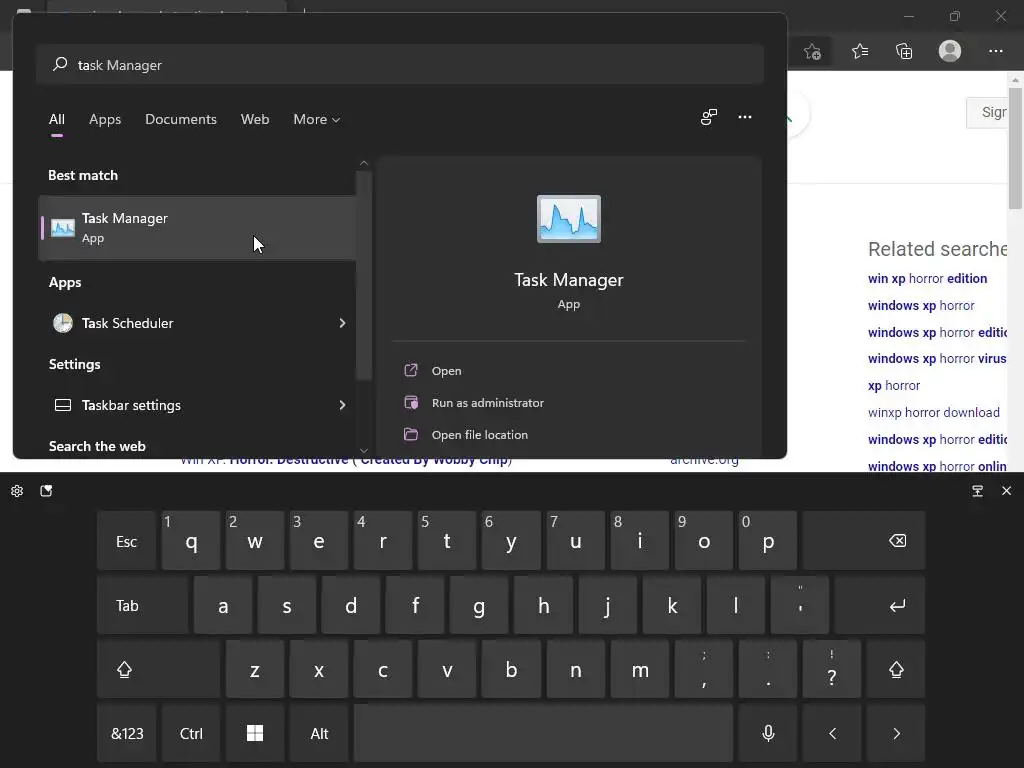The height and width of the screenshot is (768, 1024).
Task: Tap the m key
Action: tap(640, 669)
